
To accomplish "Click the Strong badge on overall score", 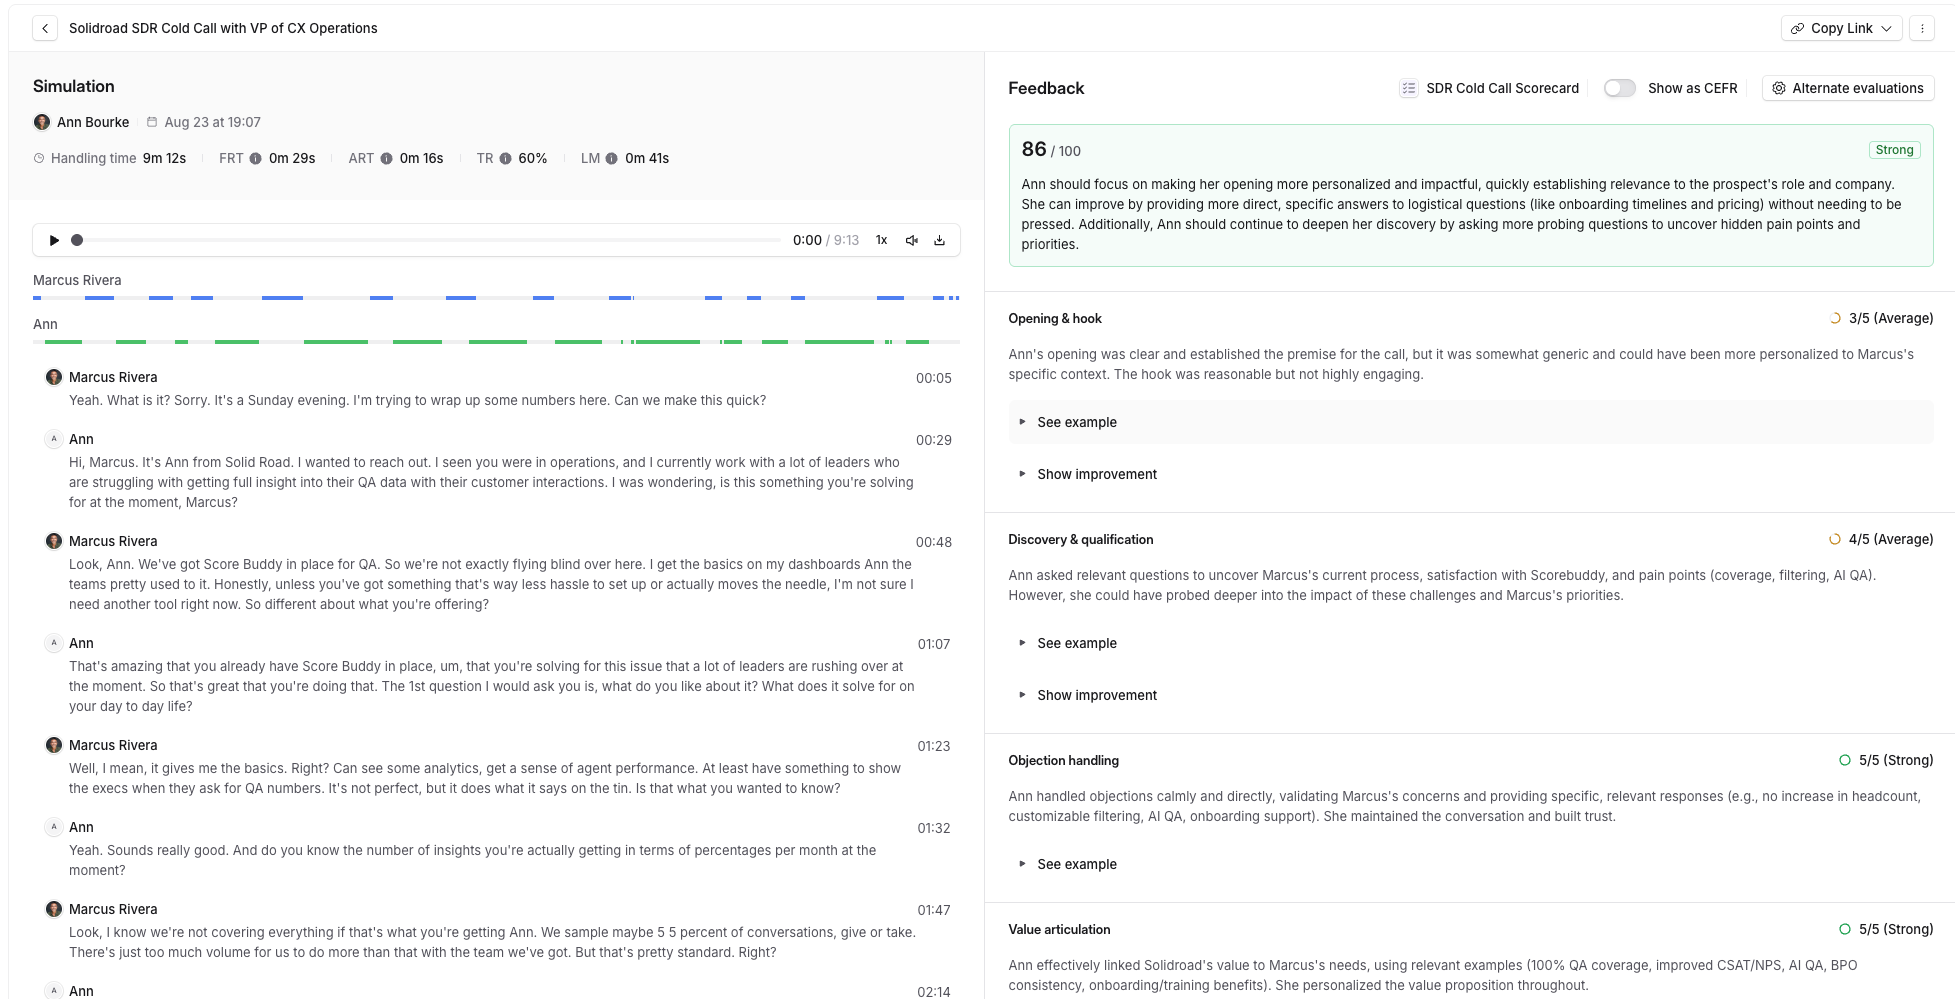I will 1894,150.
